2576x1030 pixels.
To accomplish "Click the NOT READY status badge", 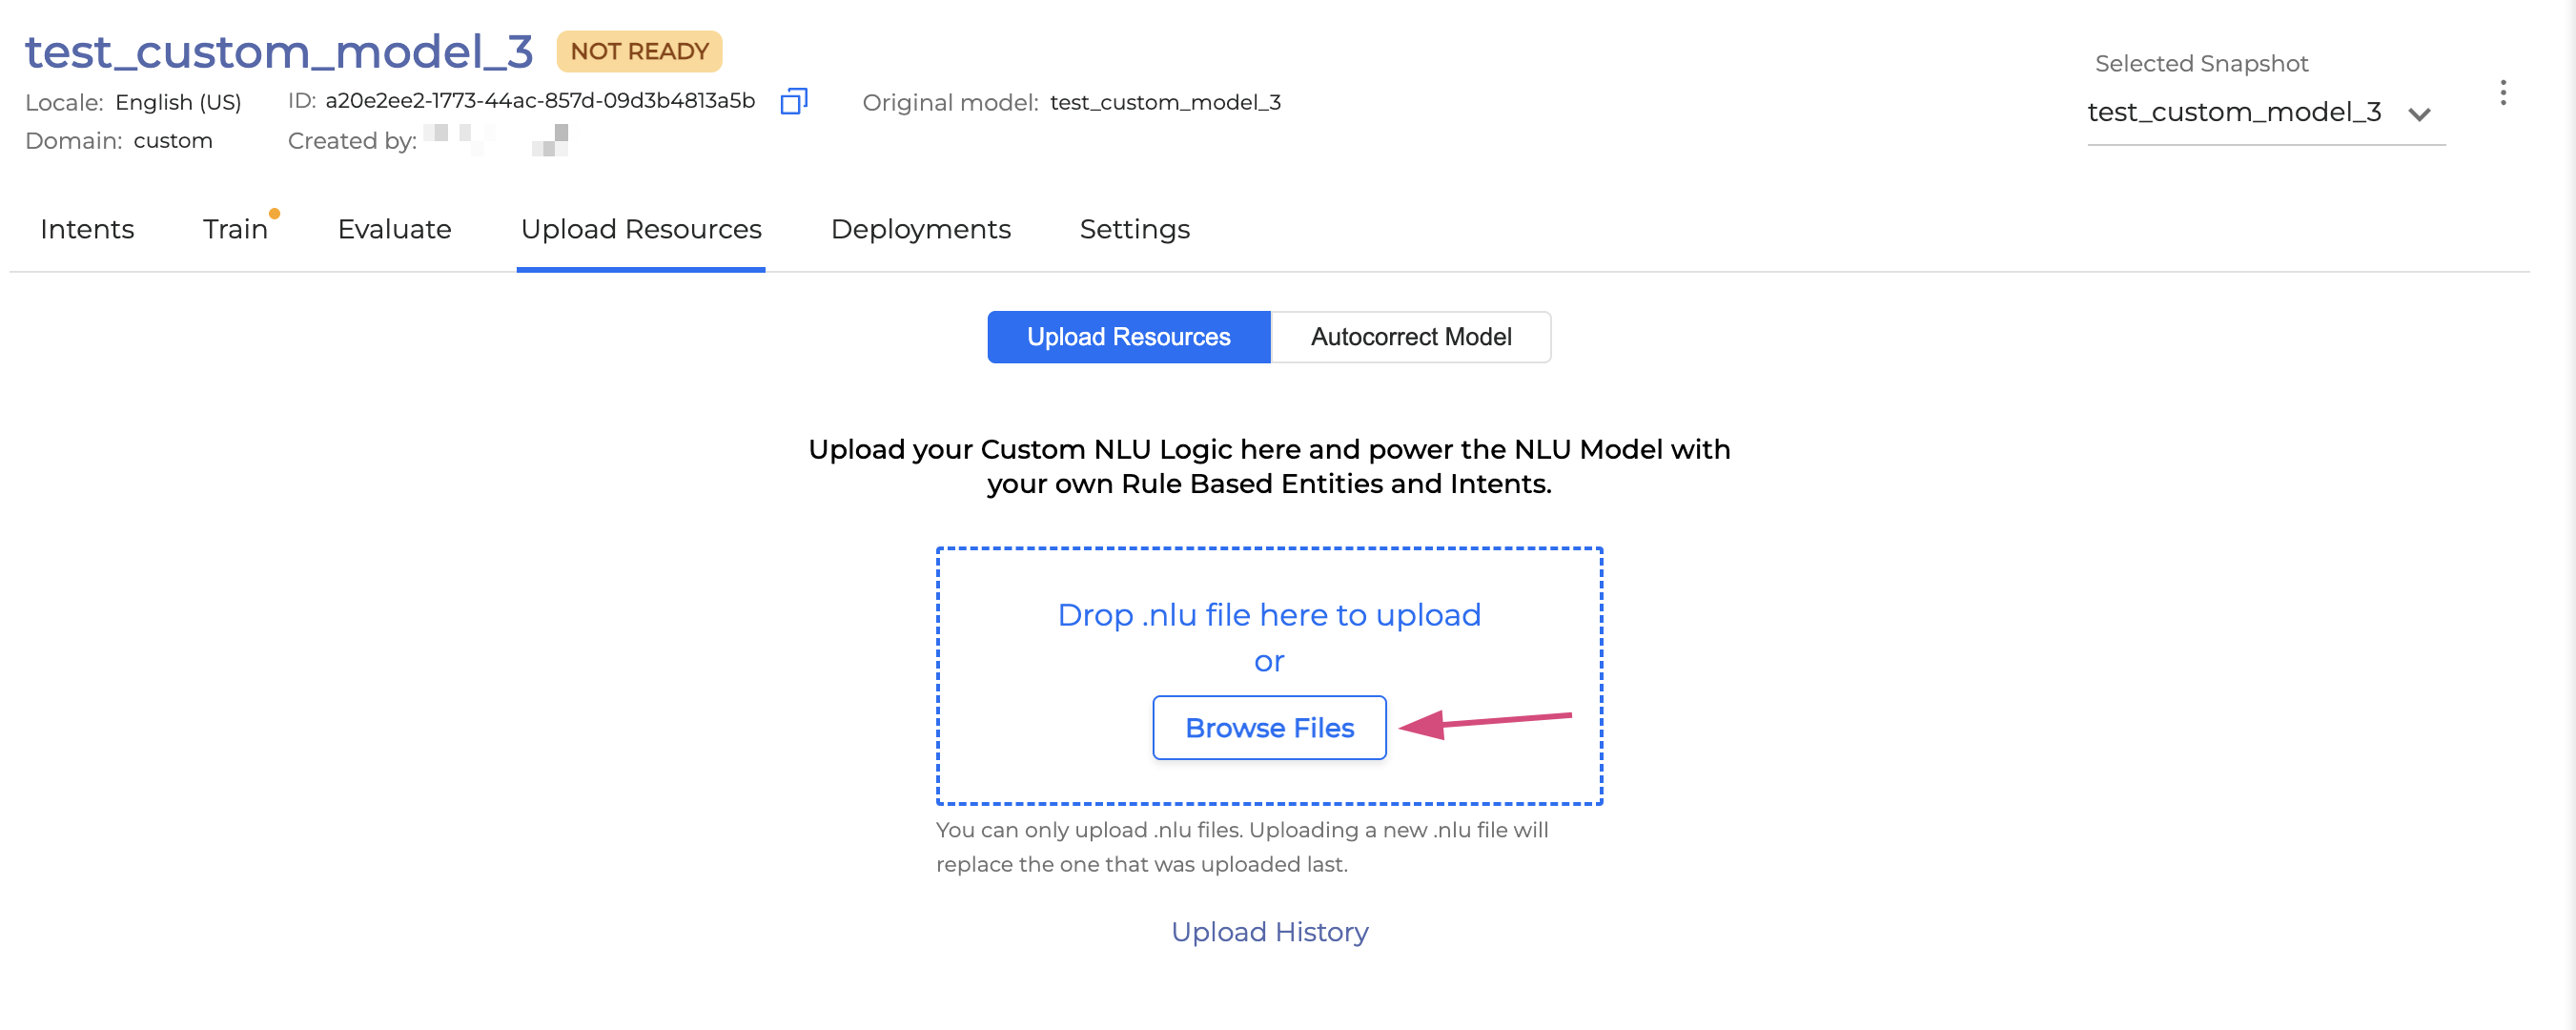I will tap(639, 51).
